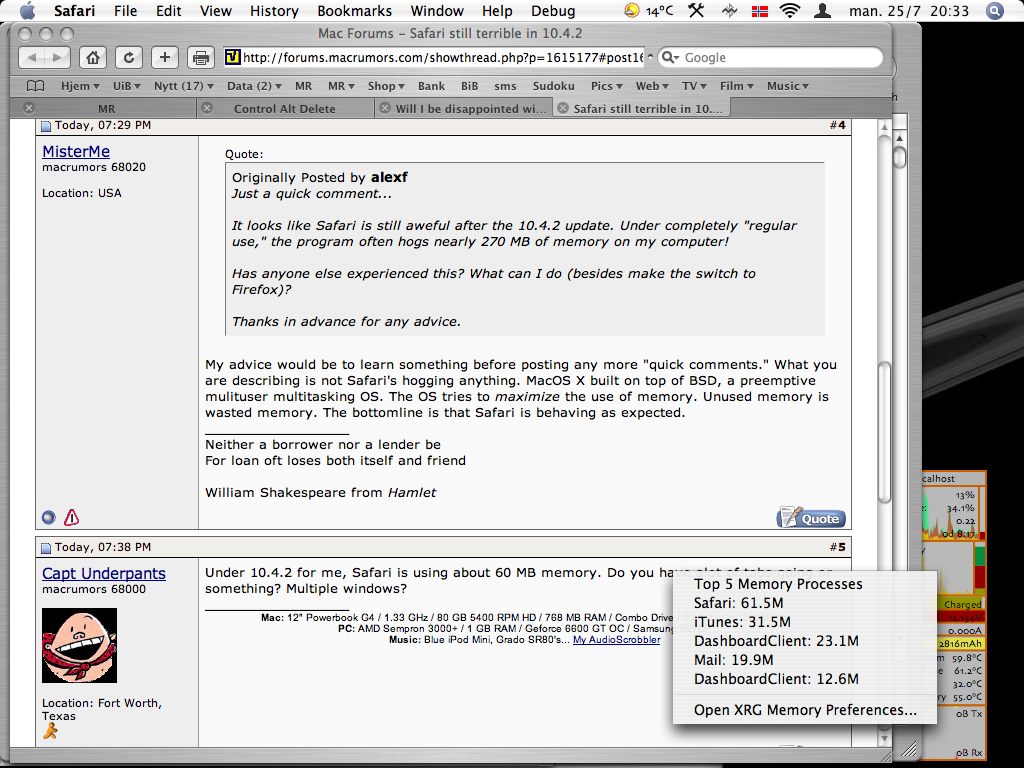Select Open XRG Memory Preferences menu entry
This screenshot has width=1024, height=768.
805,710
